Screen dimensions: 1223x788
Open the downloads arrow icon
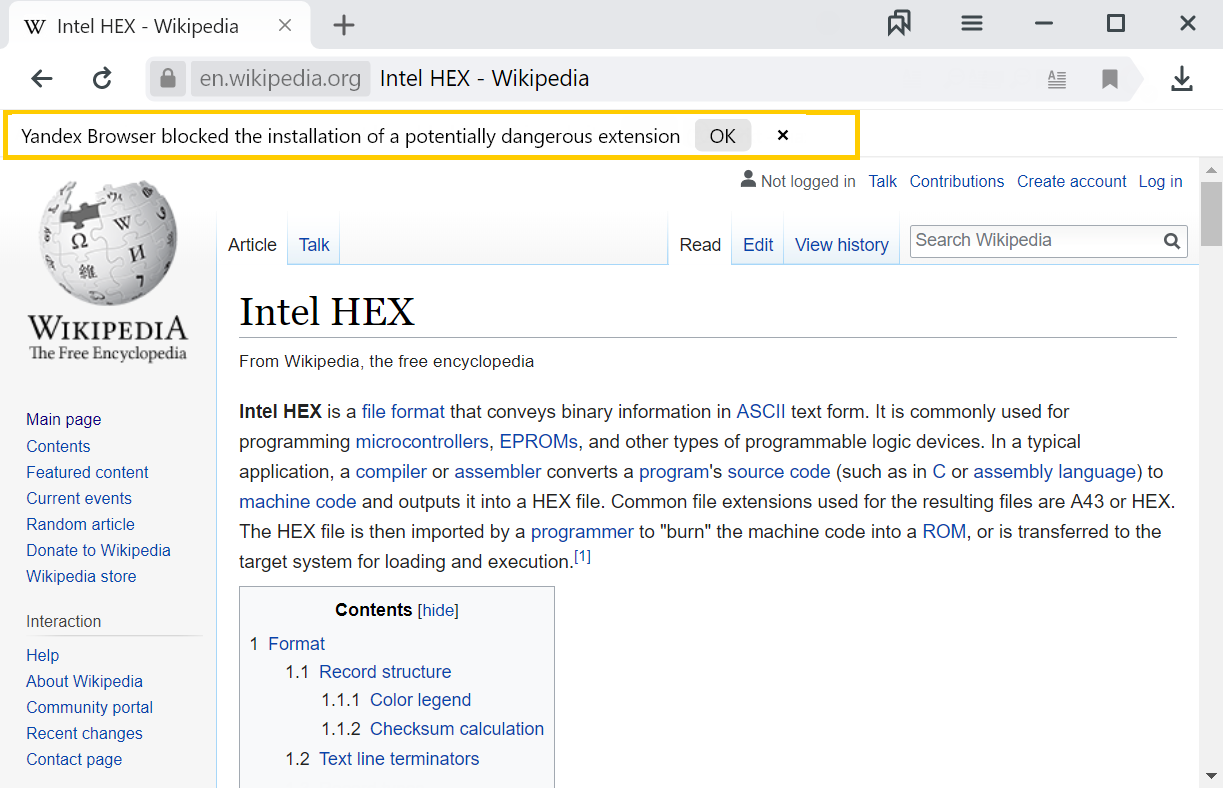(x=1182, y=79)
